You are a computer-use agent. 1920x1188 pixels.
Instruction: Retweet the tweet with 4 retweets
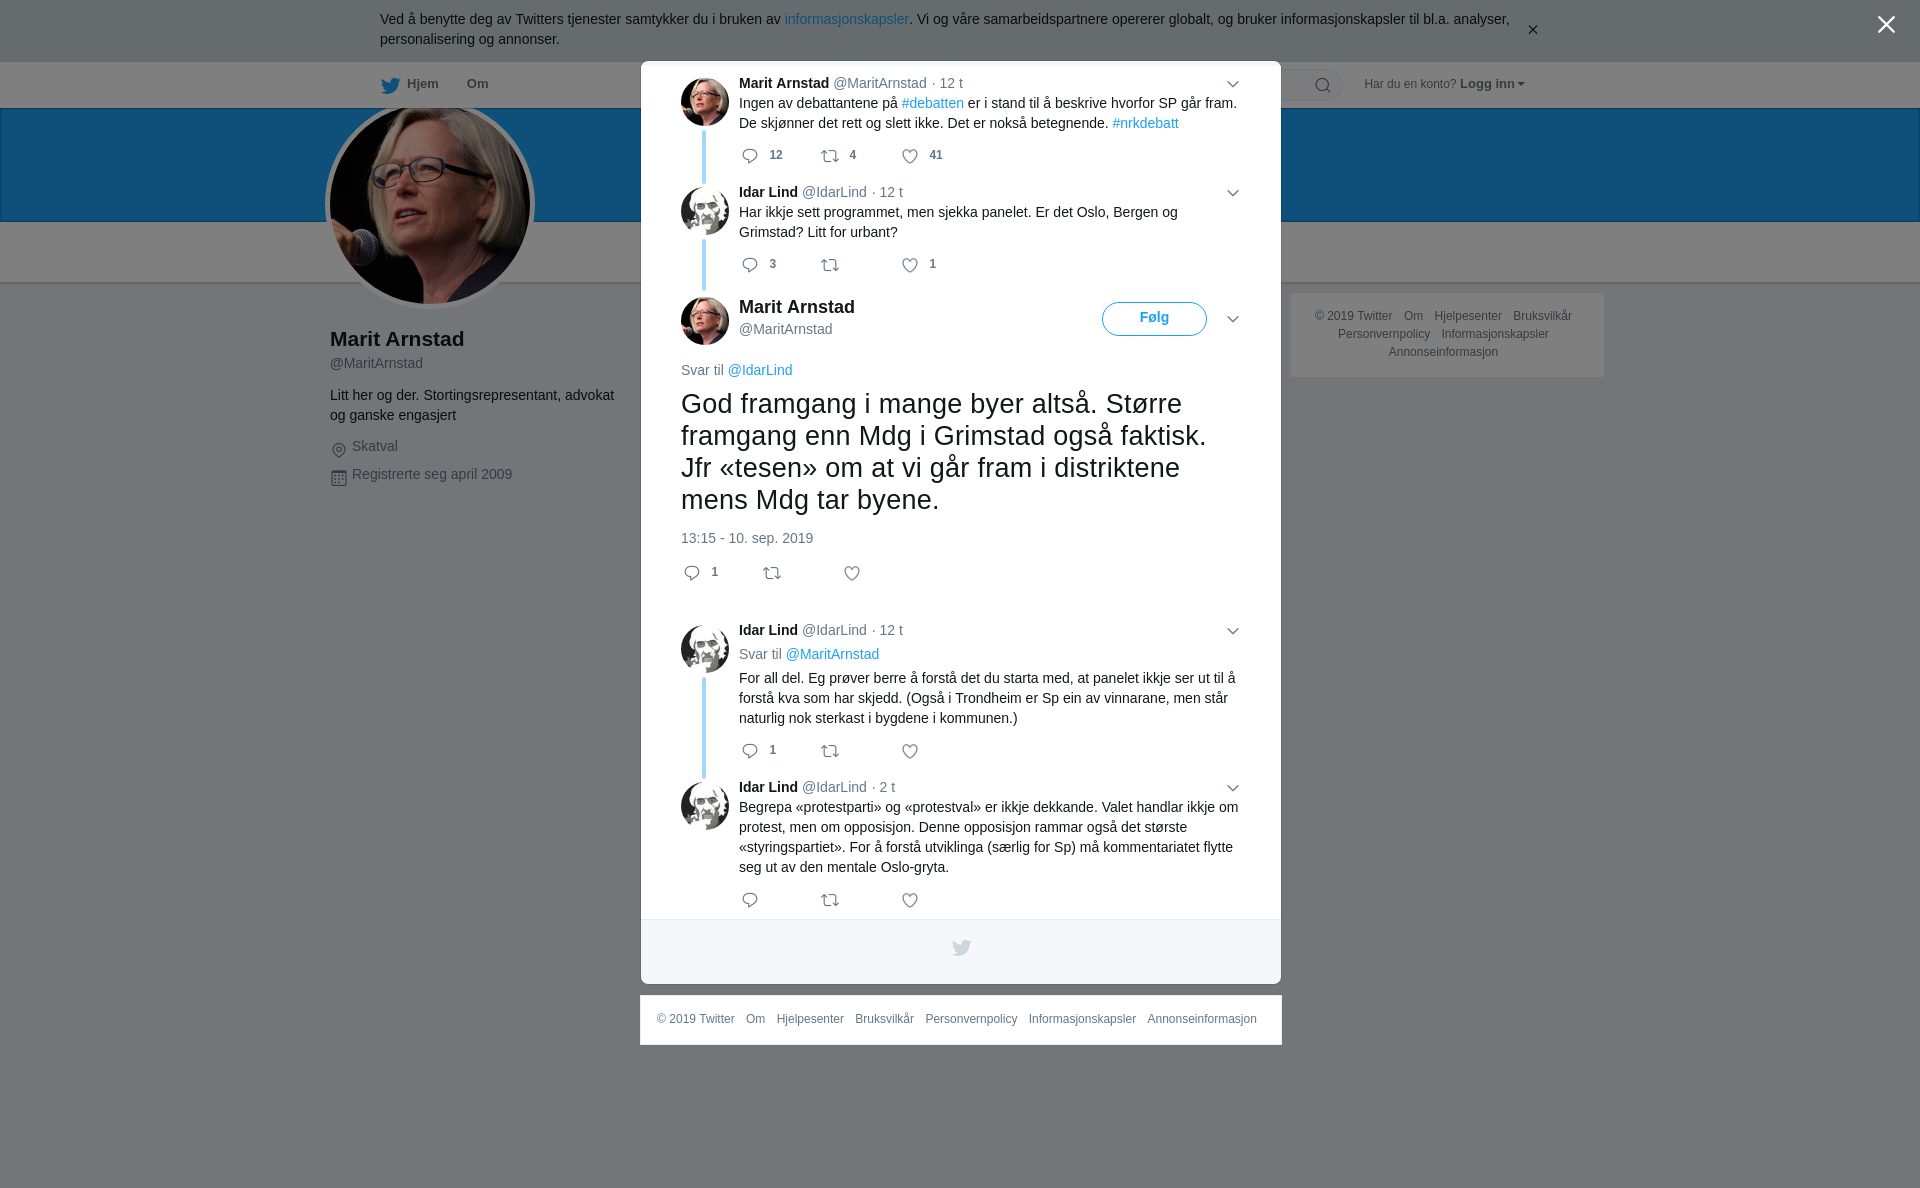coord(830,156)
